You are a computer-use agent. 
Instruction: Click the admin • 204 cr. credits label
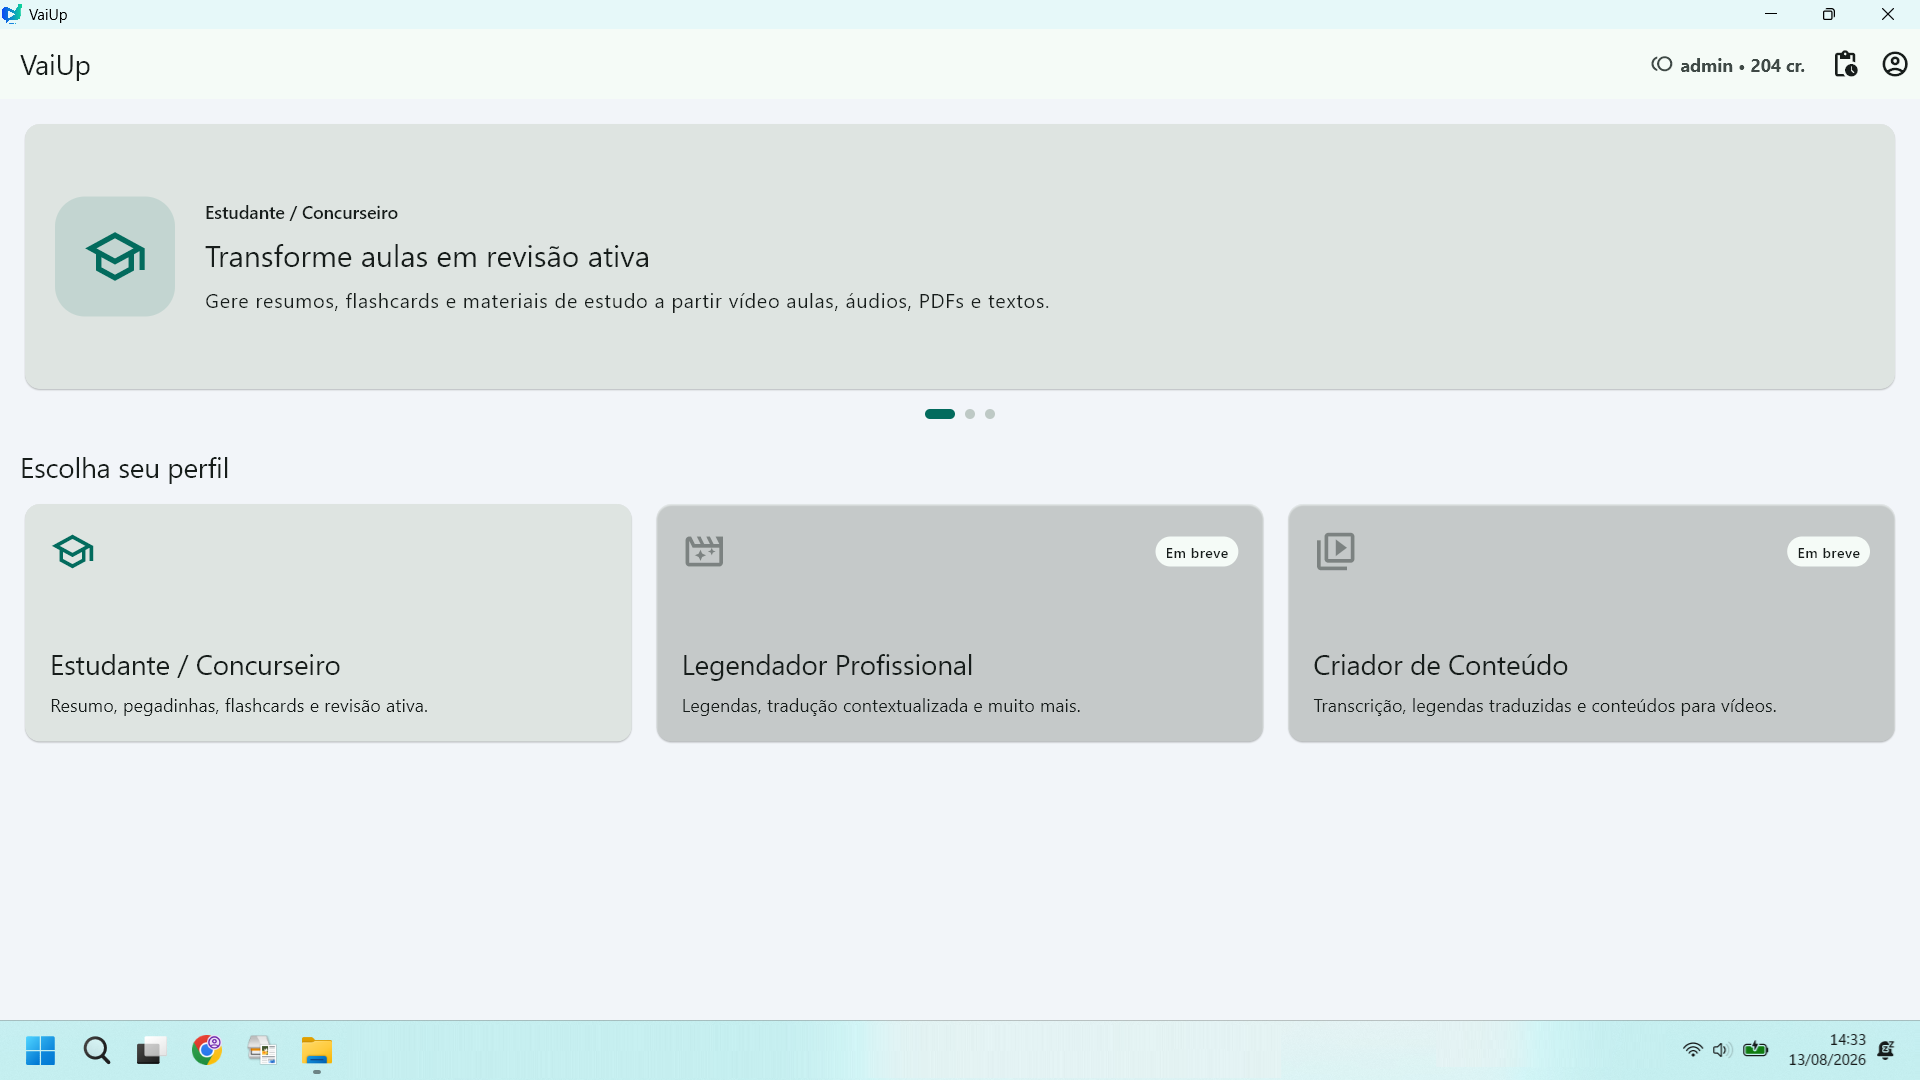[x=1742, y=66]
